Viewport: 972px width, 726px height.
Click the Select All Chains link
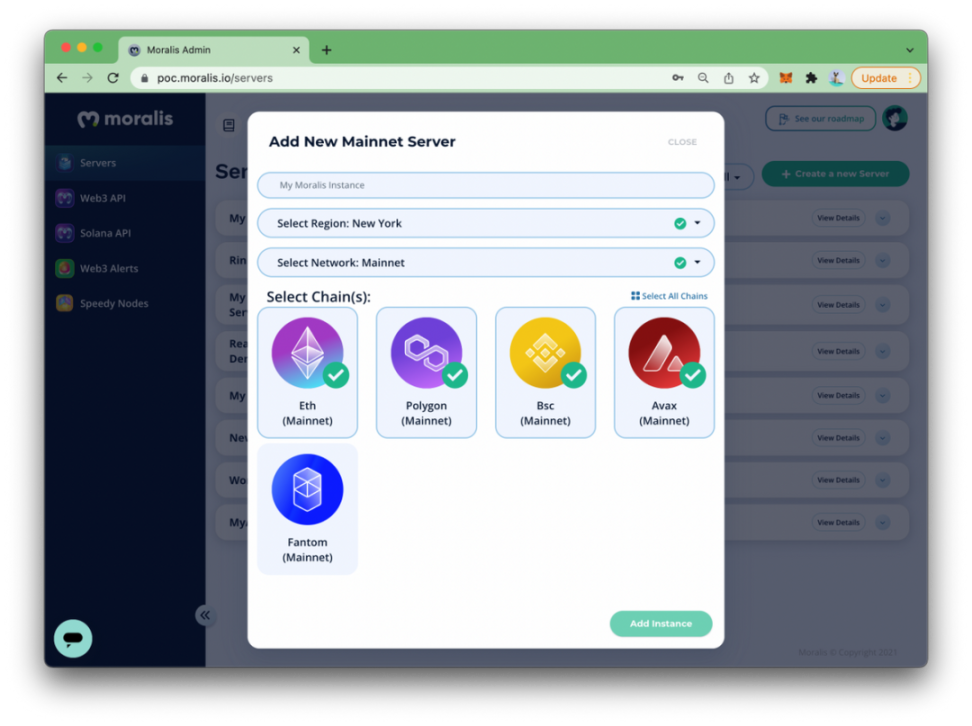tap(669, 296)
